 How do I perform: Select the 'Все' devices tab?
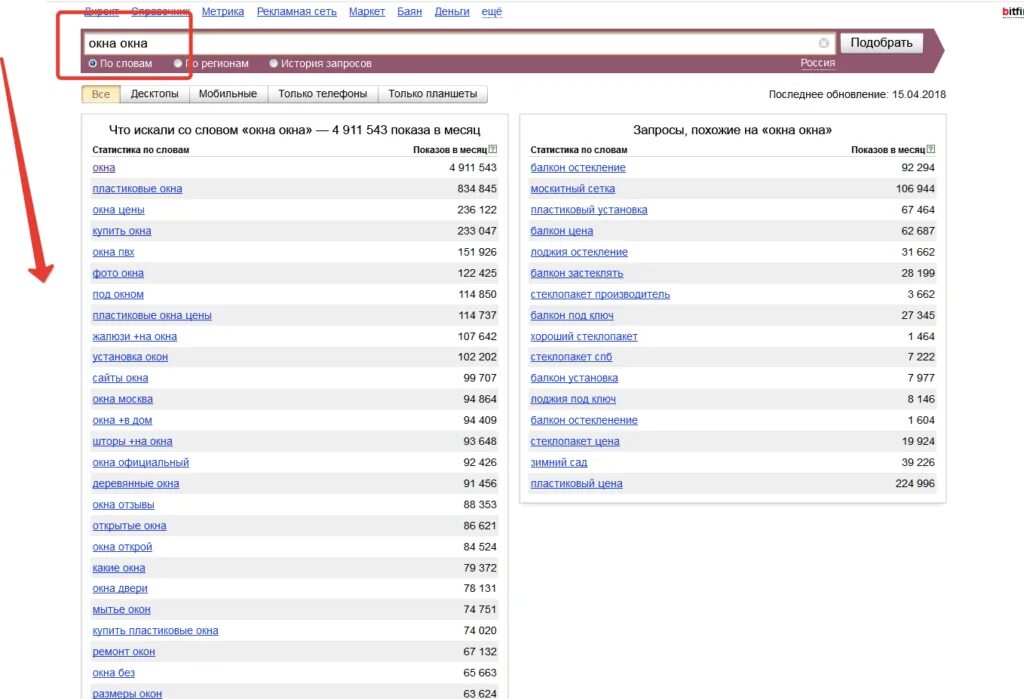101,94
